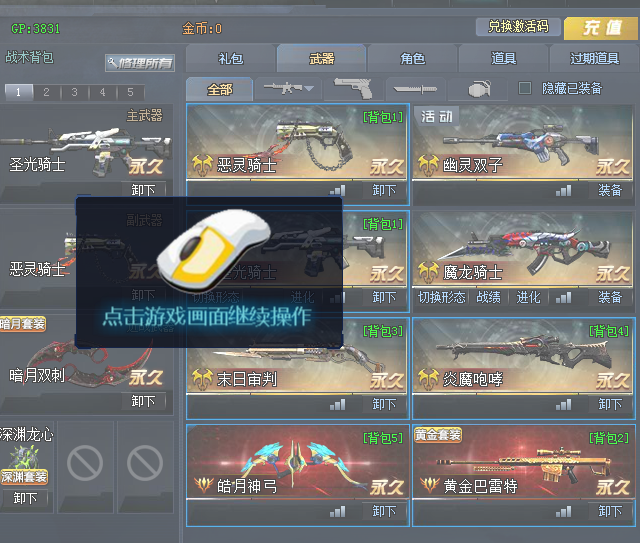Click 卸下 on the 炎魔咆哮 card
640x543 pixels.
tap(610, 404)
